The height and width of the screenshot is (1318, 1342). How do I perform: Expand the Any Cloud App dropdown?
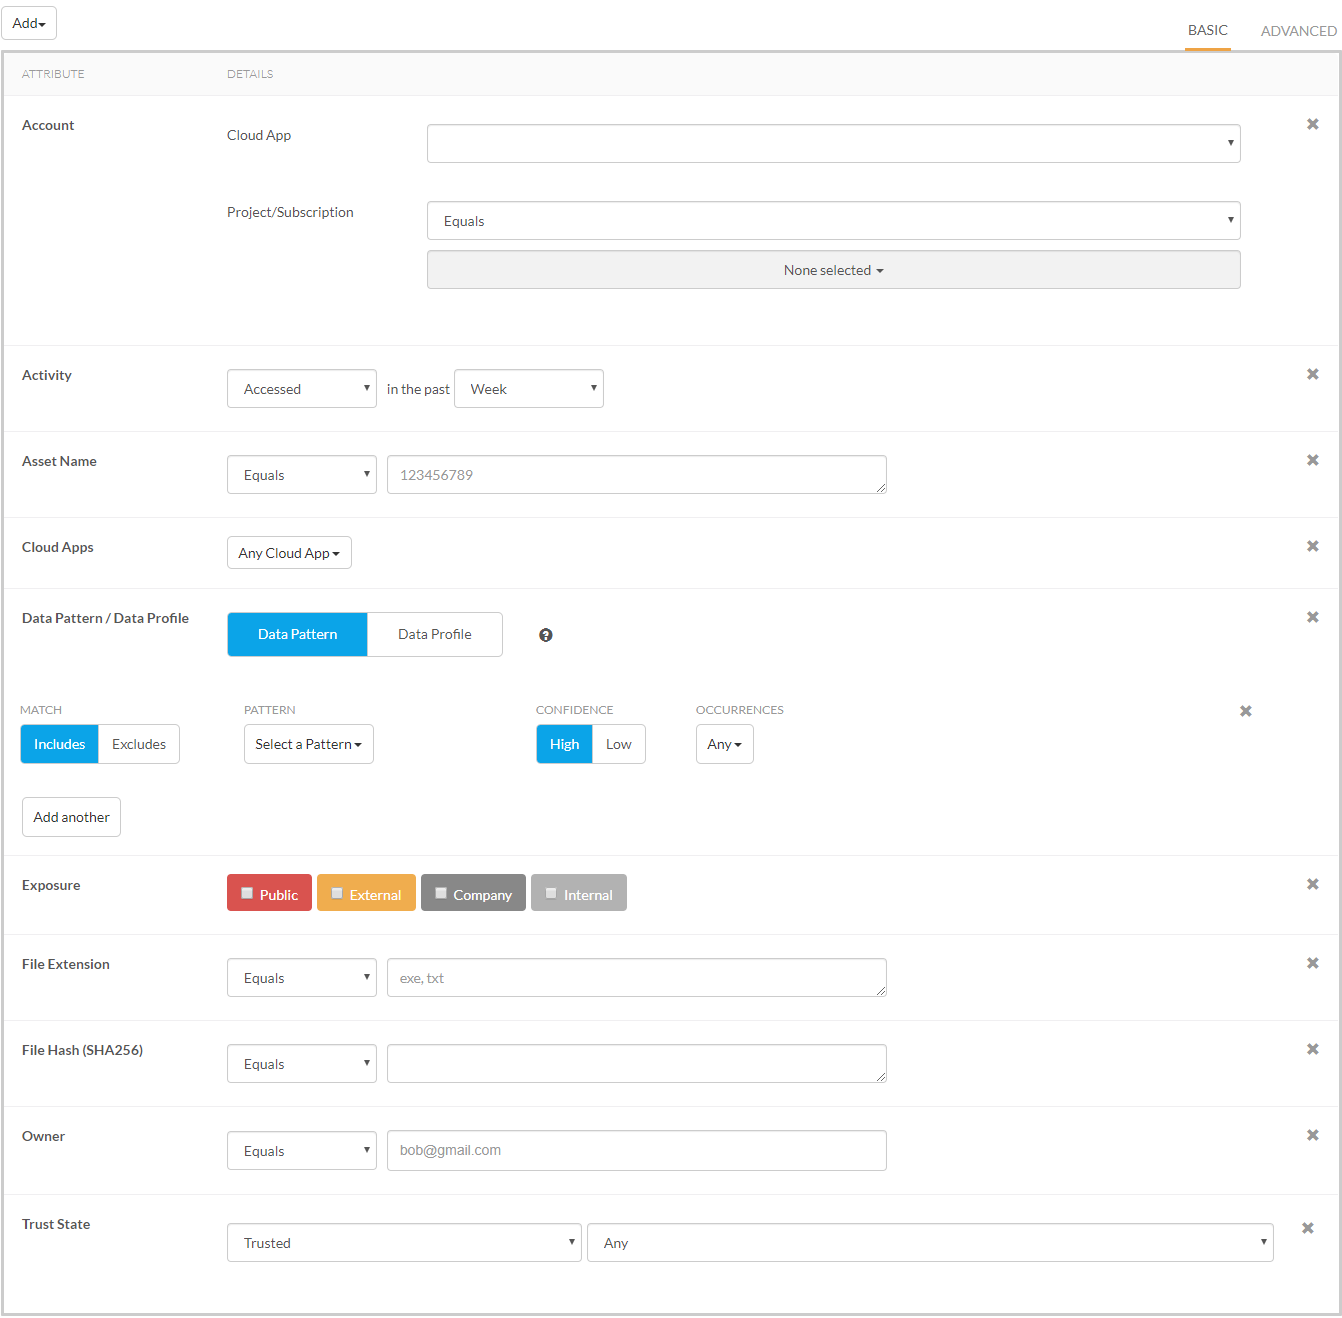click(289, 553)
